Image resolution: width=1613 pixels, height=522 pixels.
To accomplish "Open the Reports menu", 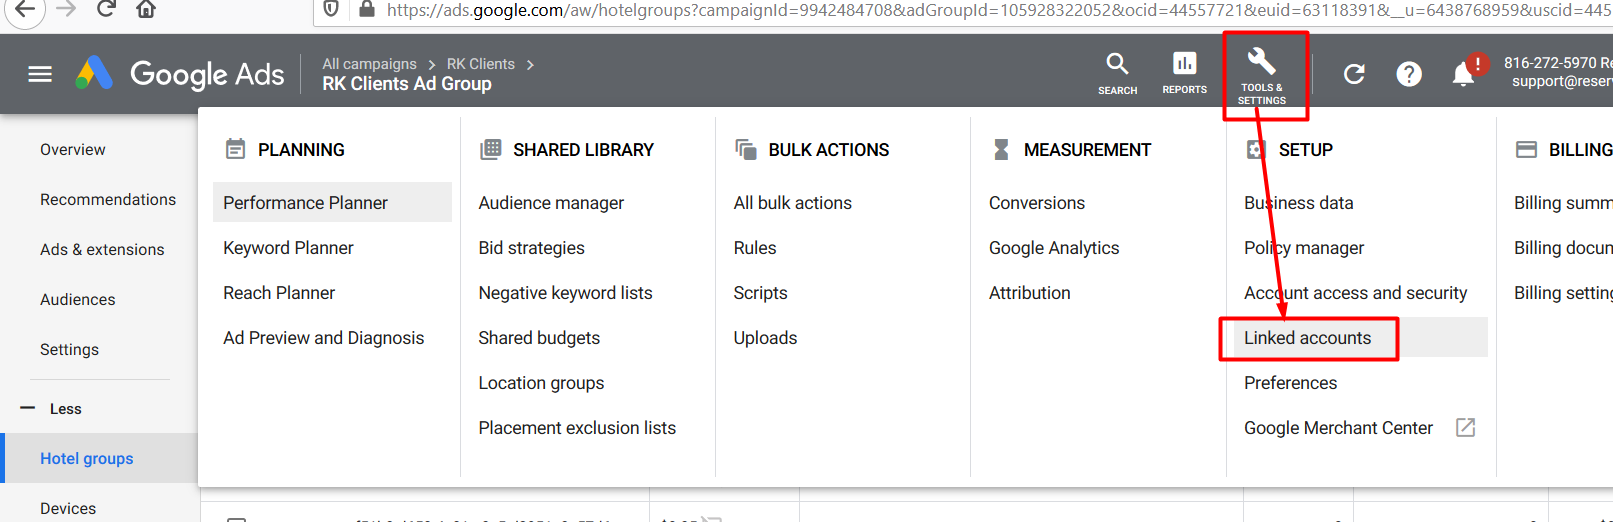I will (1184, 74).
